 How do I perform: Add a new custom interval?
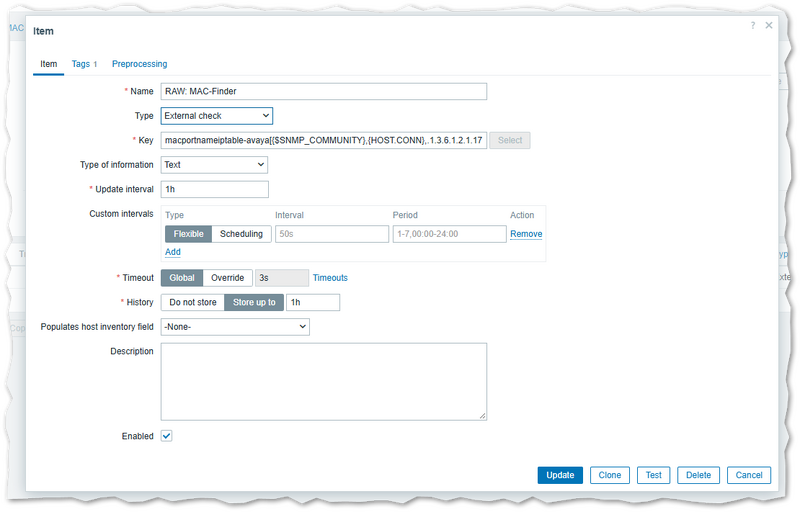point(172,252)
